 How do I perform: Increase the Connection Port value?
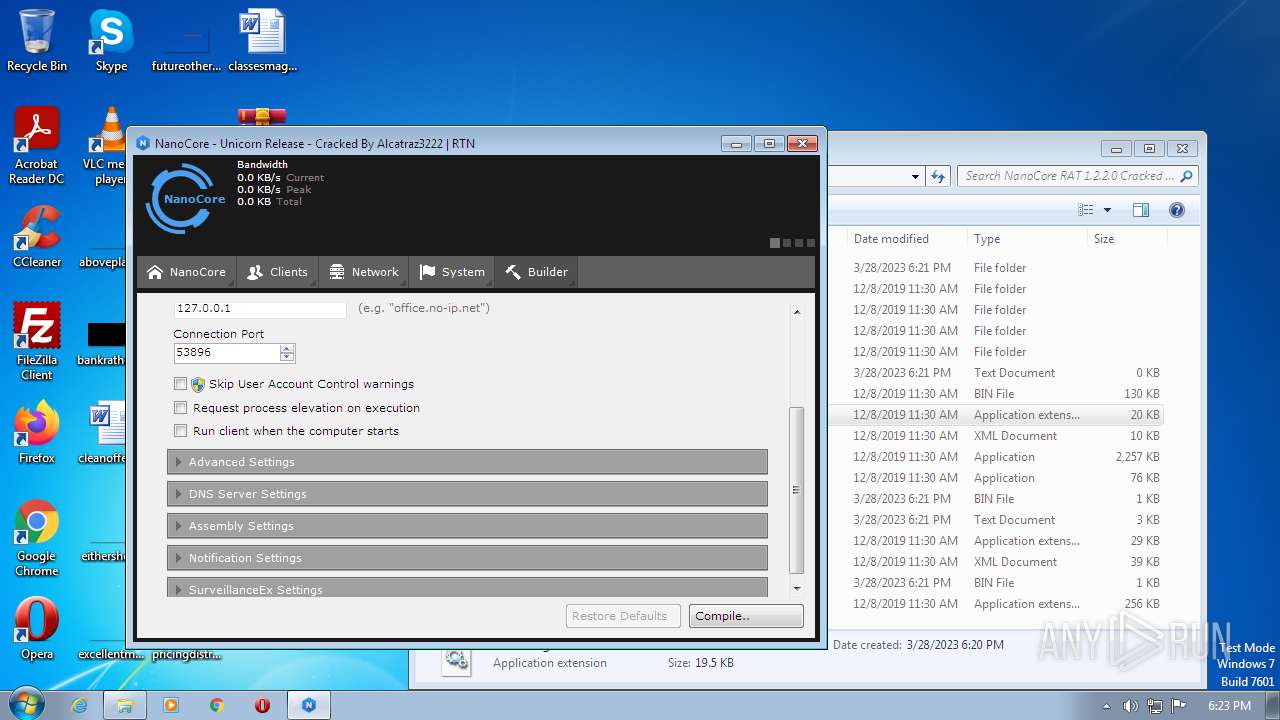pyautogui.click(x=287, y=348)
